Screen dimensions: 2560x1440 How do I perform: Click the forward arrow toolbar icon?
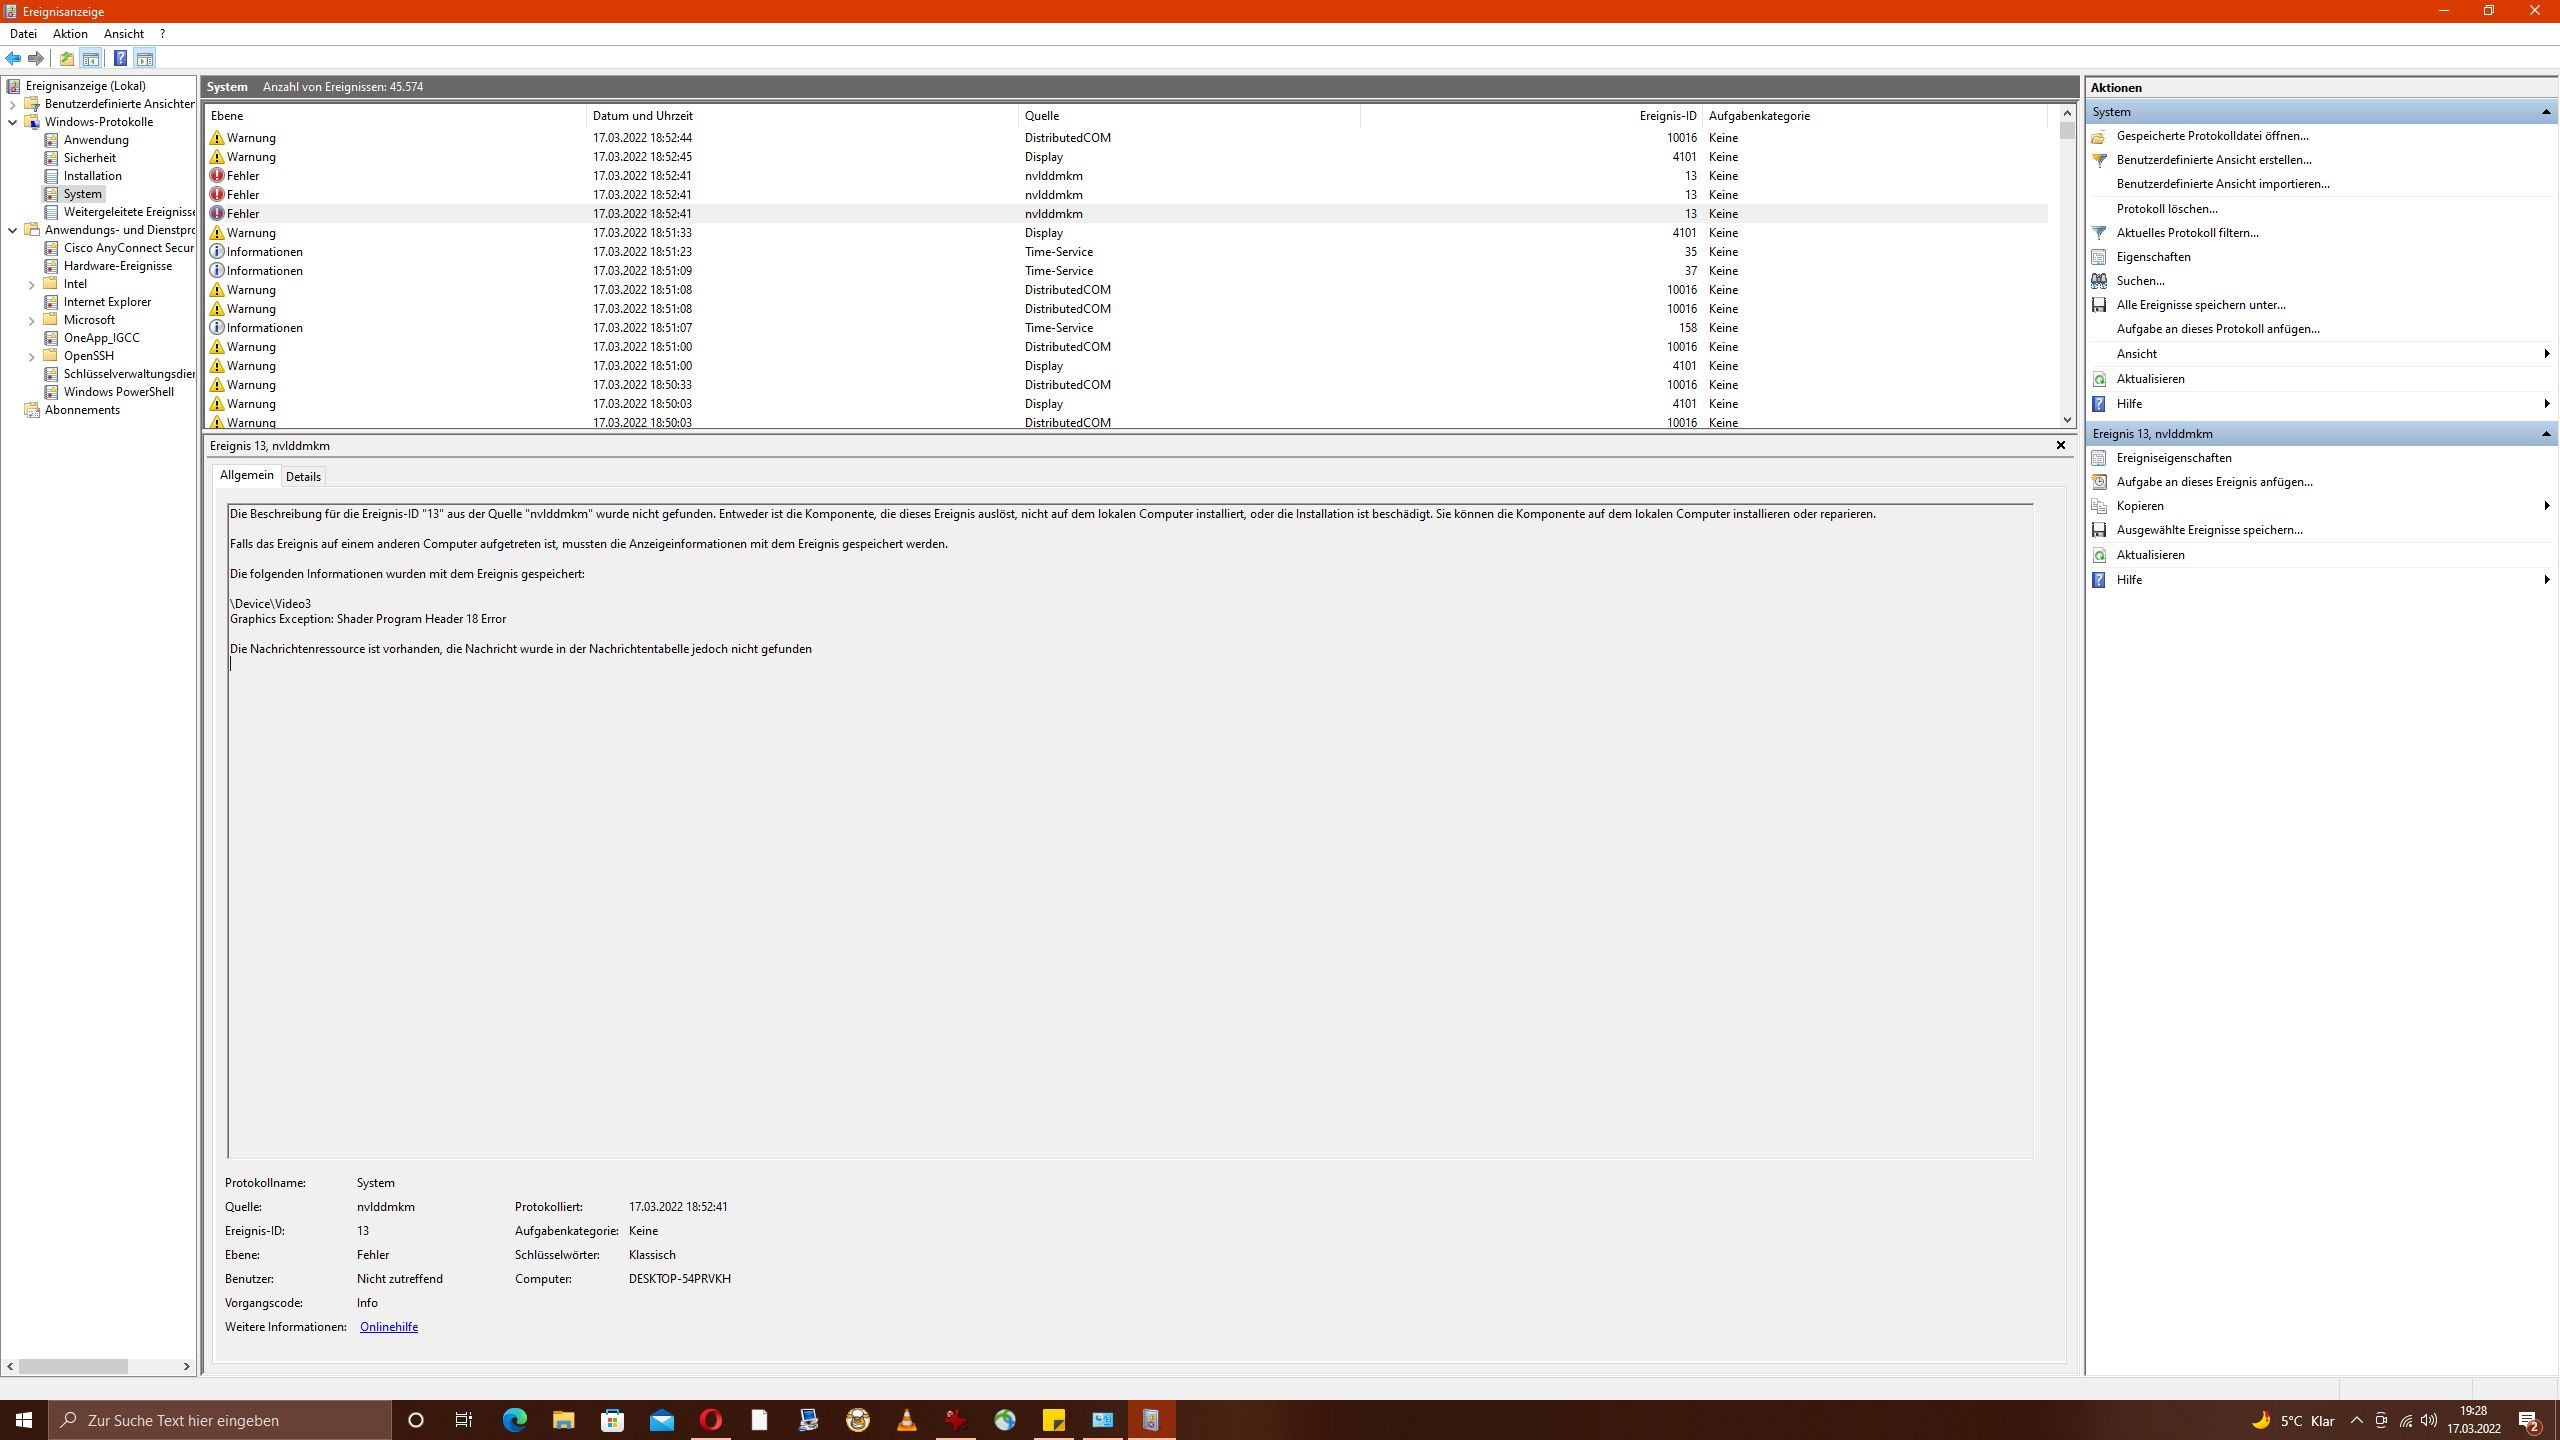click(x=36, y=58)
